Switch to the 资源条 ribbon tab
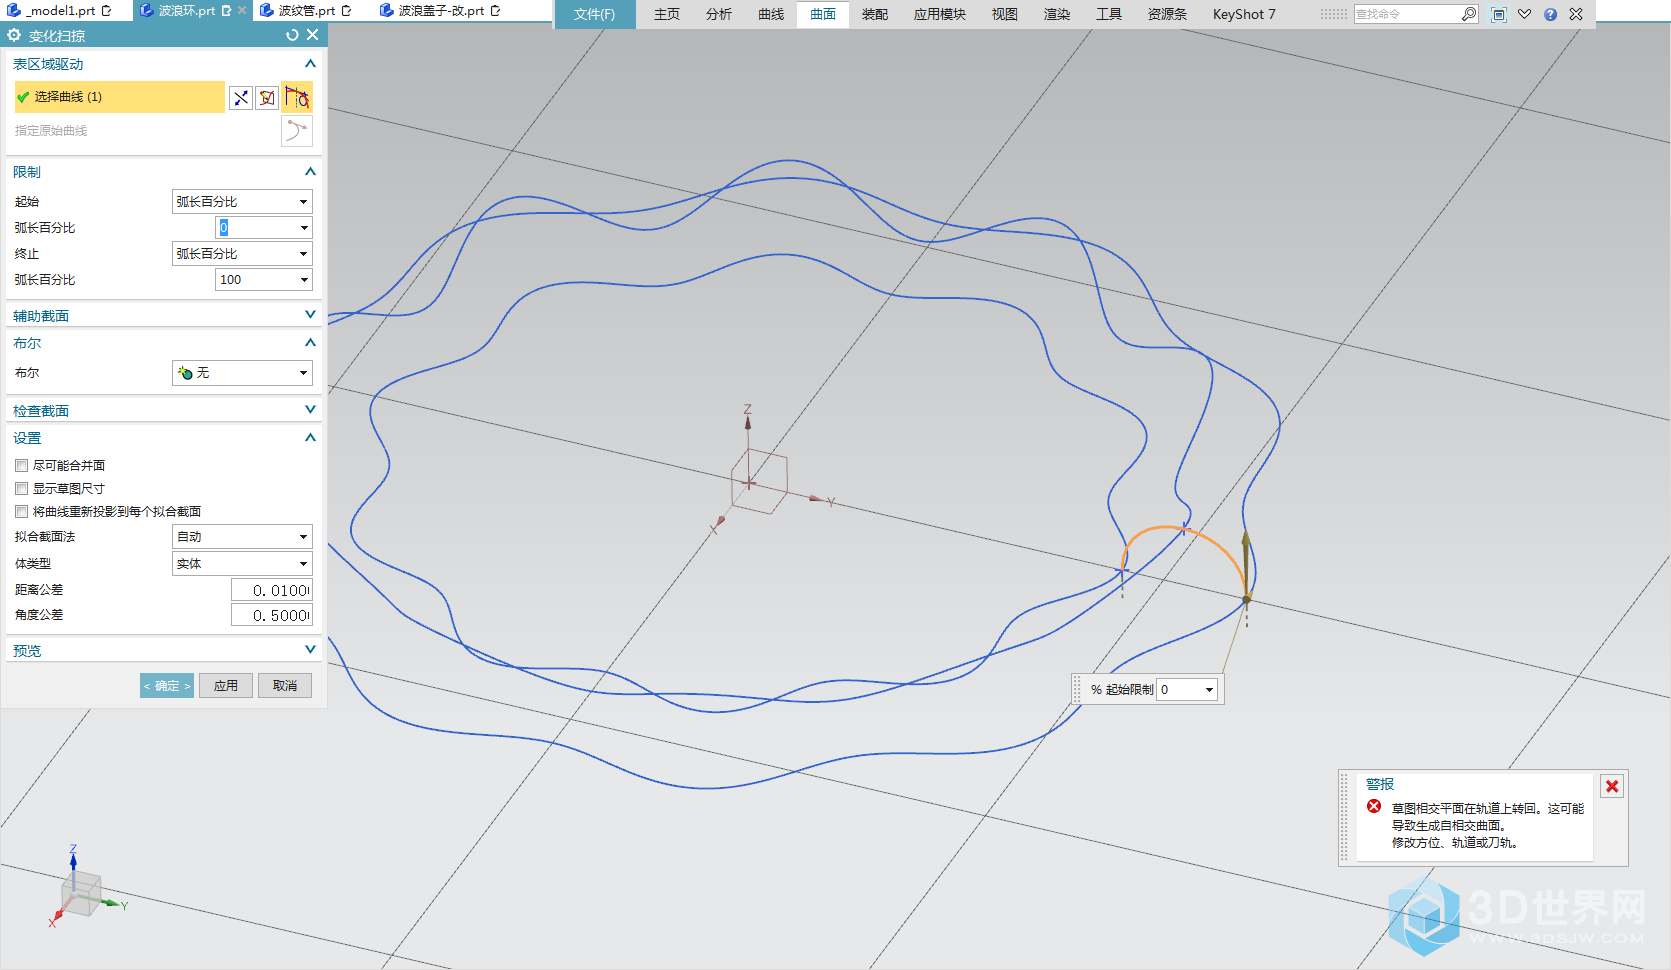 pos(1167,14)
